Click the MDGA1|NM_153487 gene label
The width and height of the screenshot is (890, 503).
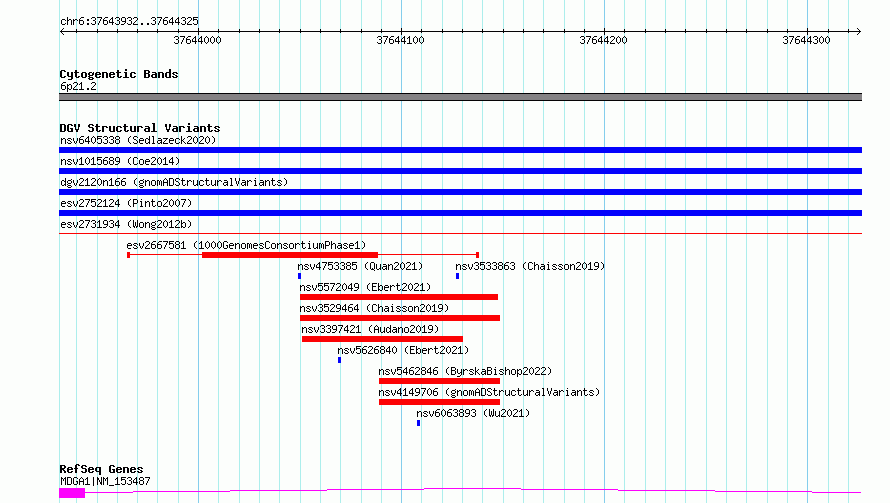click(105, 481)
